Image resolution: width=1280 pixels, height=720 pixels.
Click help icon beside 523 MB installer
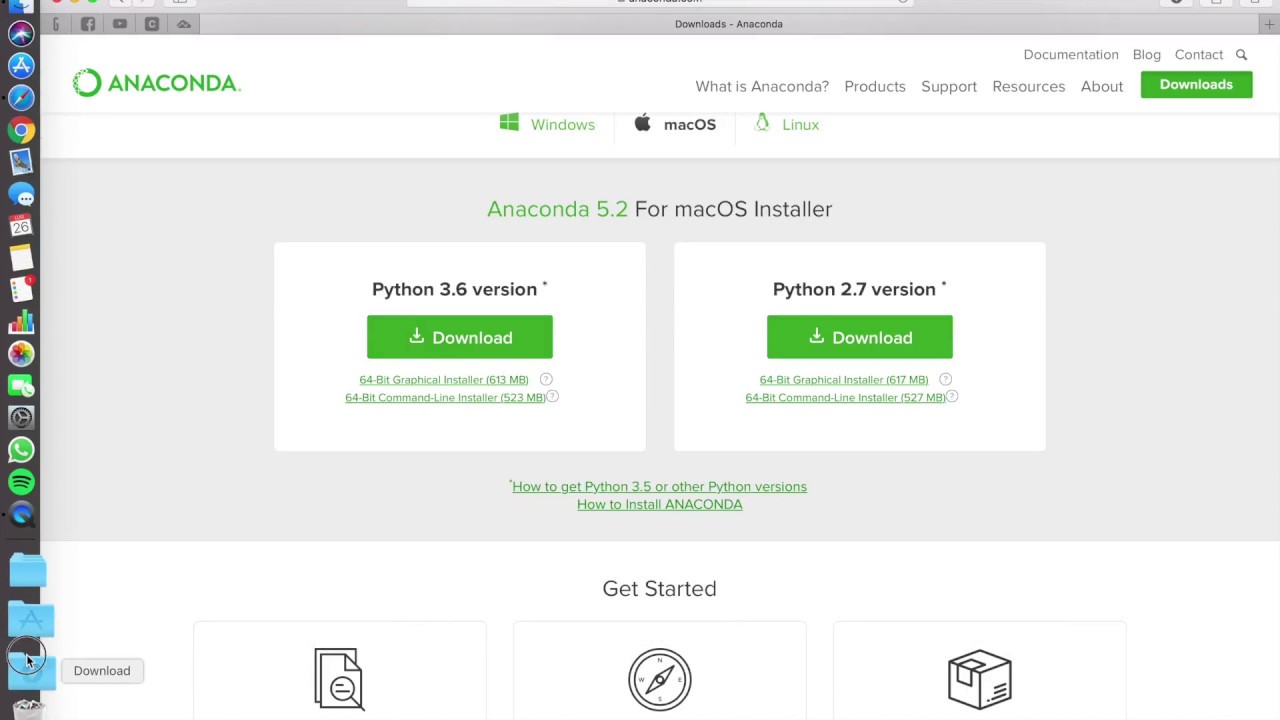[552, 397]
